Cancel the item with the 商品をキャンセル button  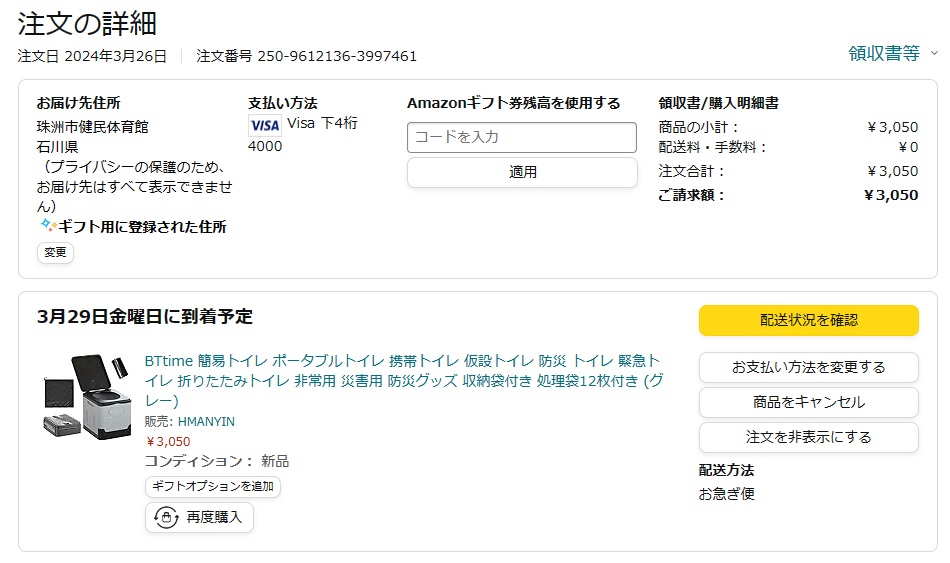(808, 402)
